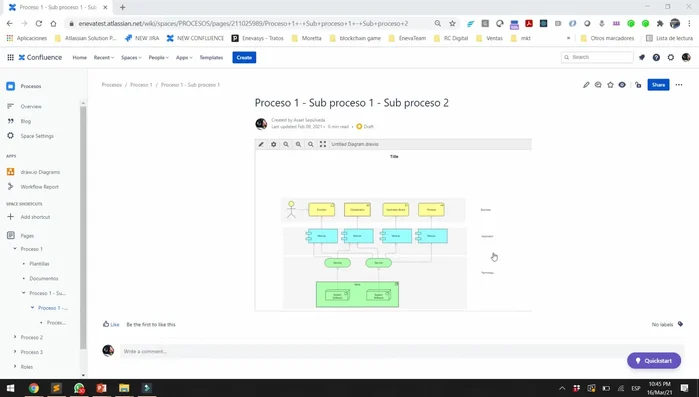The width and height of the screenshot is (699, 397).
Task: Bookmark page with browser star icon
Action: click(452, 23)
